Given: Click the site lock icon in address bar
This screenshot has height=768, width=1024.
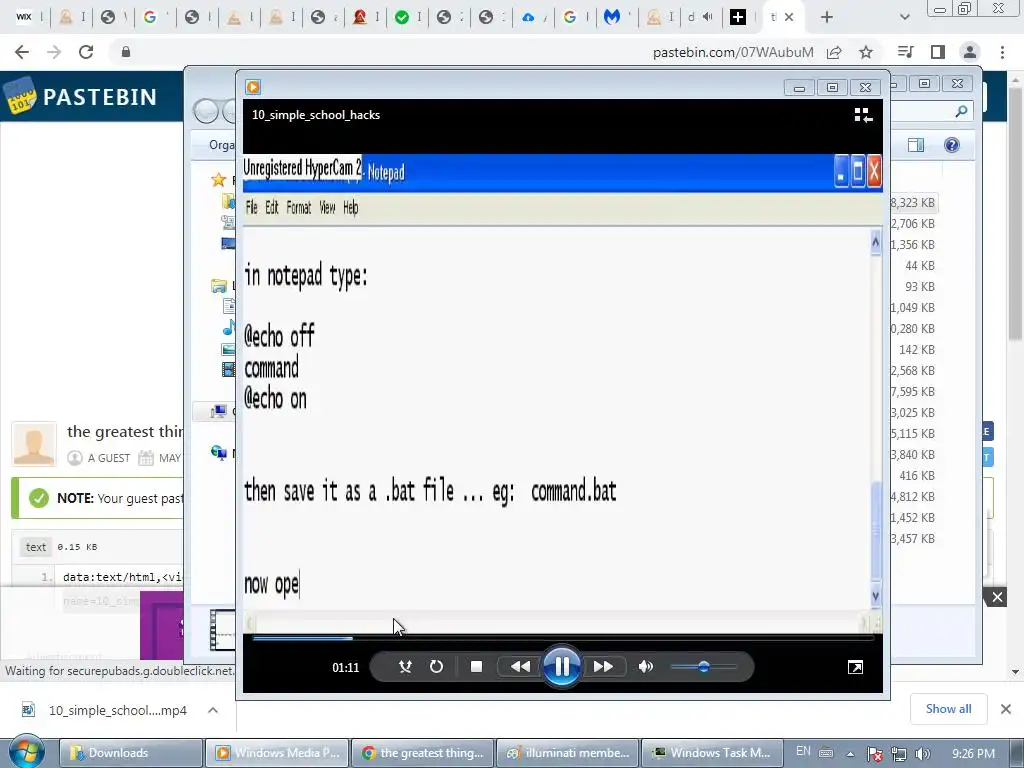Looking at the screenshot, I should 125,52.
